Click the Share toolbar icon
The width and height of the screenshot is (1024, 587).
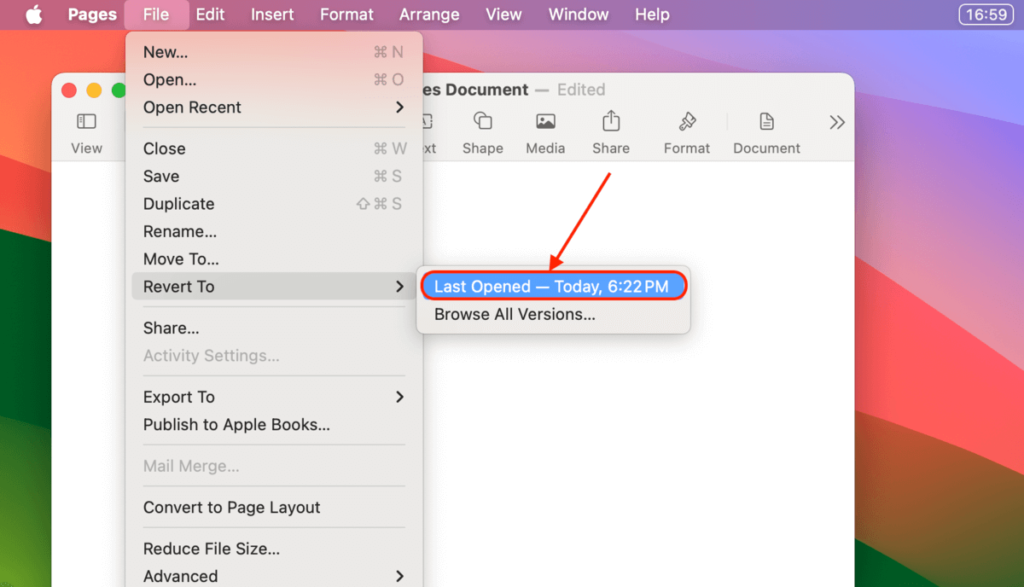610,130
